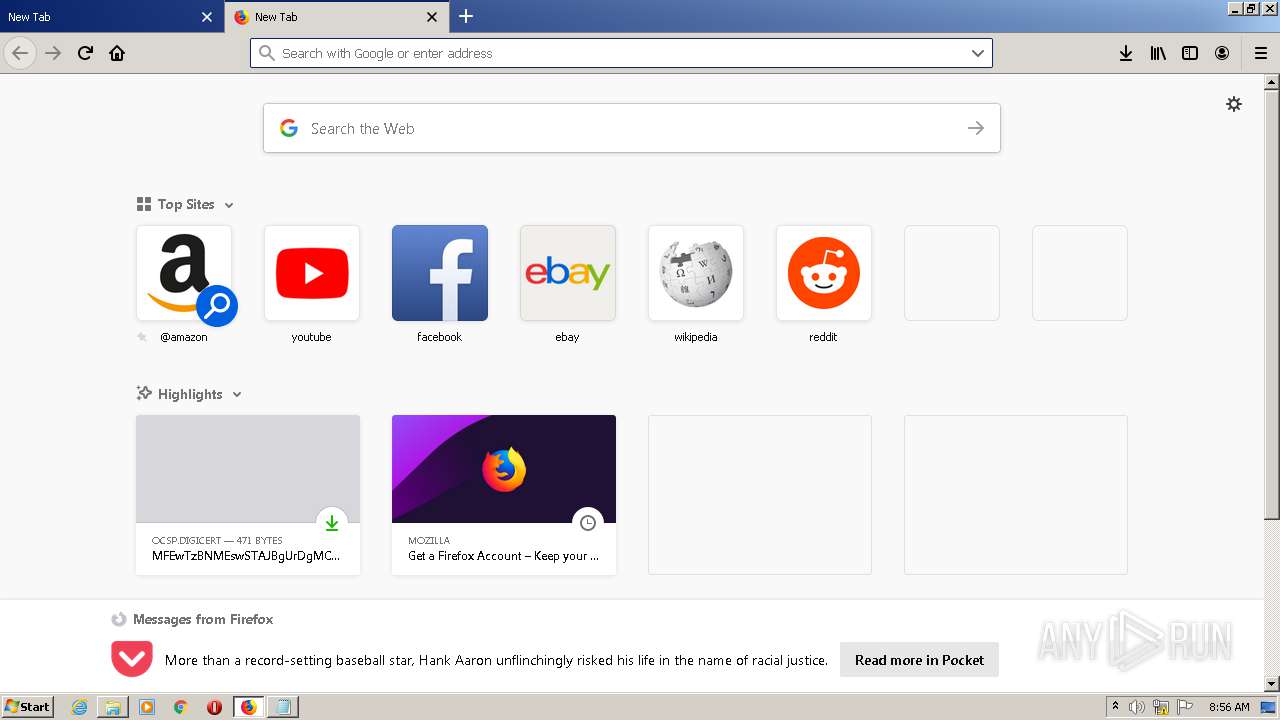Screen dimensions: 1280x720
Task: Show hidden system tray icons arrow
Action: [1115, 707]
